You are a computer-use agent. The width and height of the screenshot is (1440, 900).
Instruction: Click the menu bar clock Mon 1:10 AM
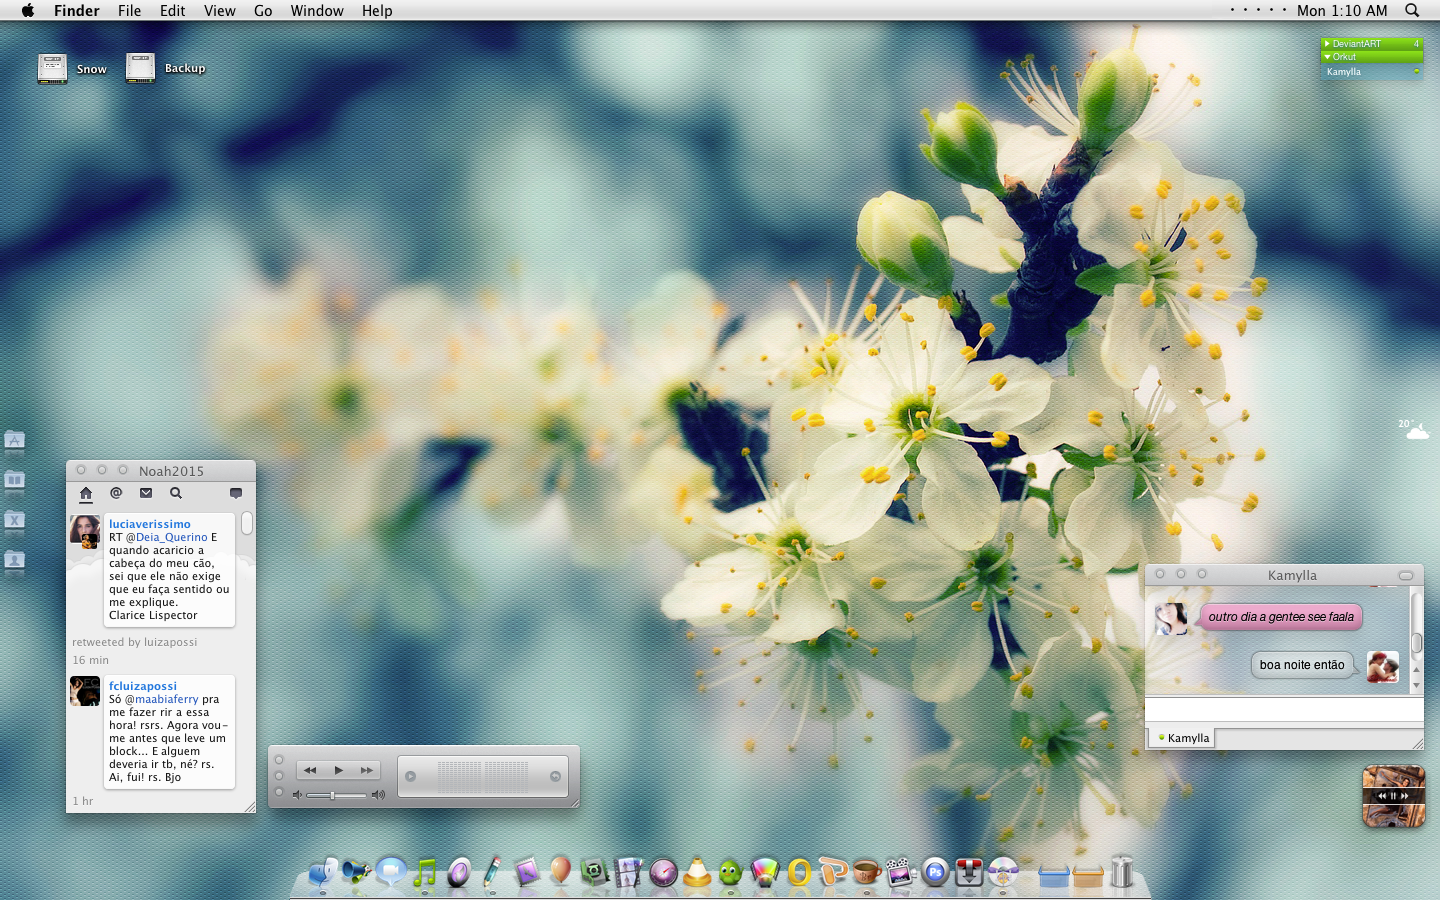click(1342, 10)
